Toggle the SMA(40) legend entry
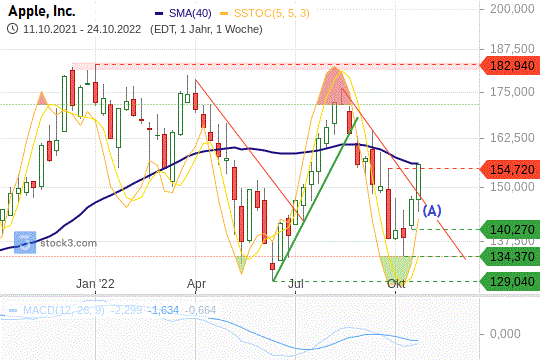 tap(190, 13)
